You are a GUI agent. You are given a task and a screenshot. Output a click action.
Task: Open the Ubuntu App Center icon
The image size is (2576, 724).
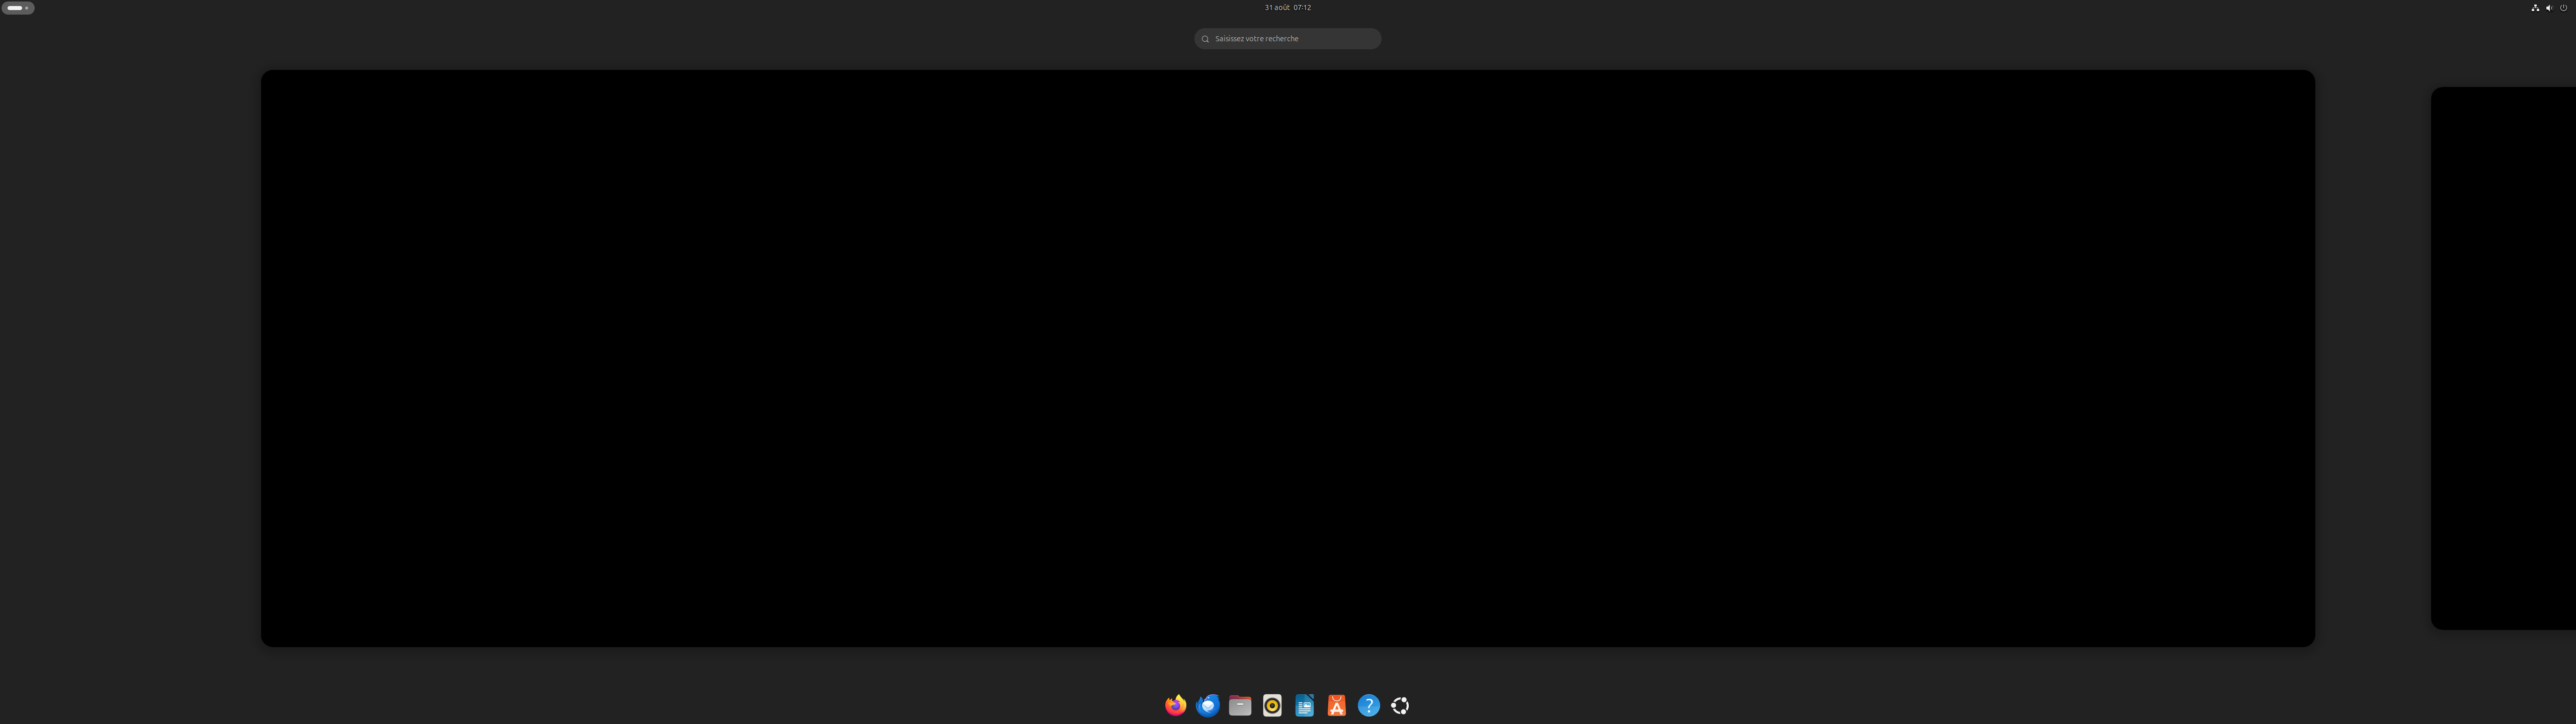pos(1336,706)
